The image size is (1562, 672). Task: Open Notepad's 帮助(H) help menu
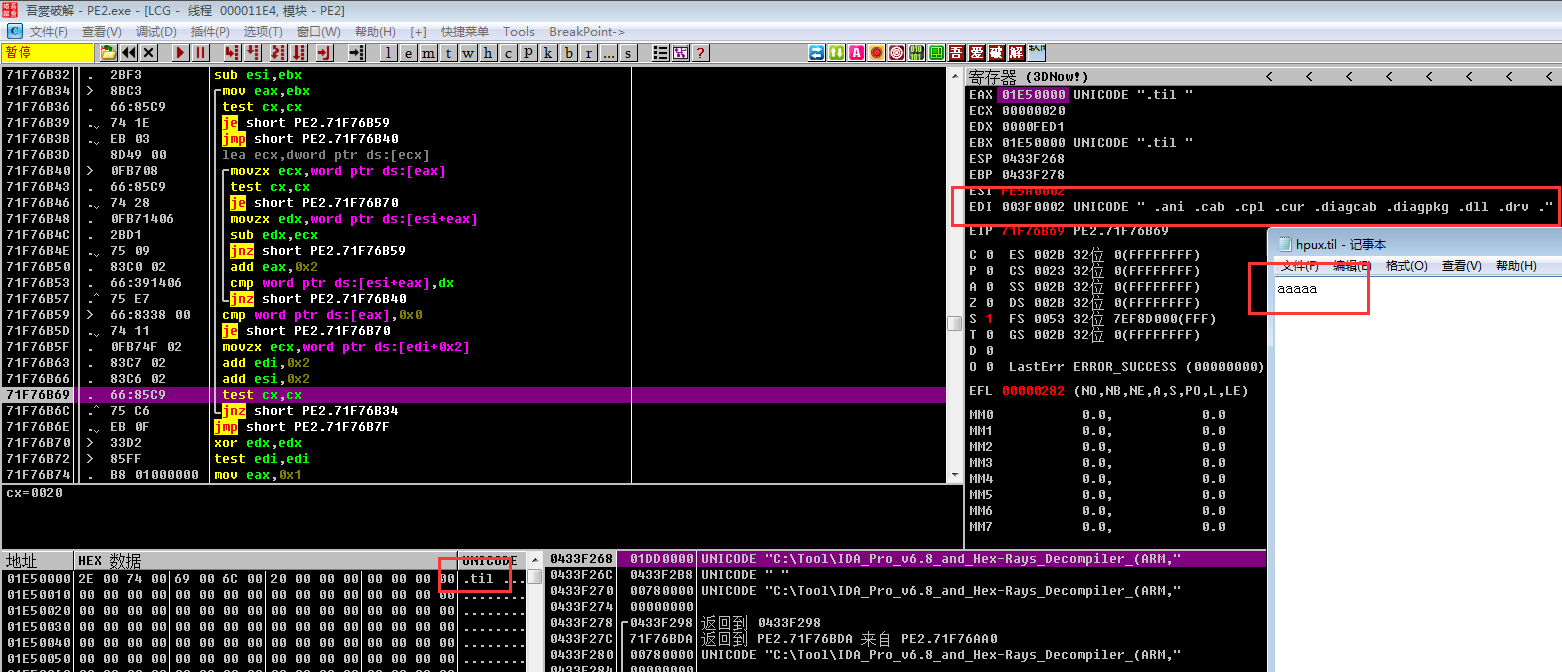(x=1515, y=265)
